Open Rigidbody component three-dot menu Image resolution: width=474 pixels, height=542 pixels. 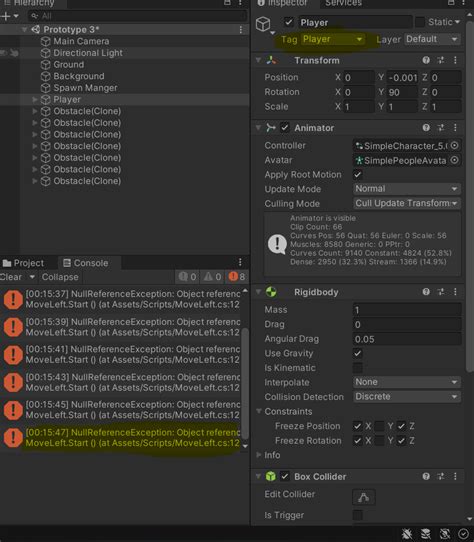click(x=455, y=292)
